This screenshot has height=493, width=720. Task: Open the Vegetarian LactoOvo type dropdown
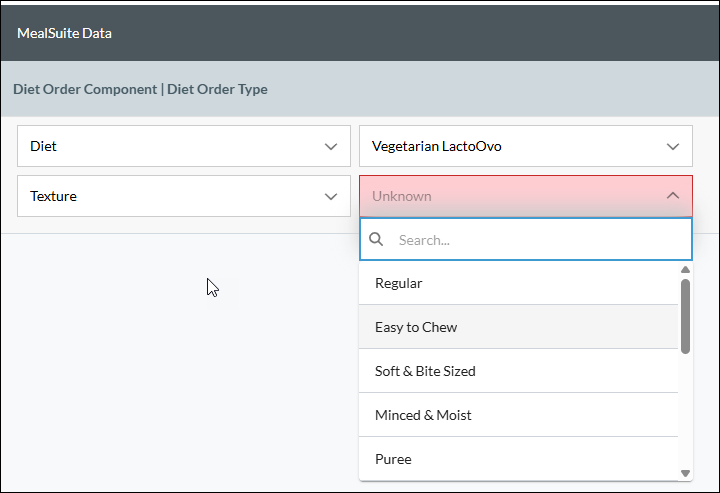[526, 146]
